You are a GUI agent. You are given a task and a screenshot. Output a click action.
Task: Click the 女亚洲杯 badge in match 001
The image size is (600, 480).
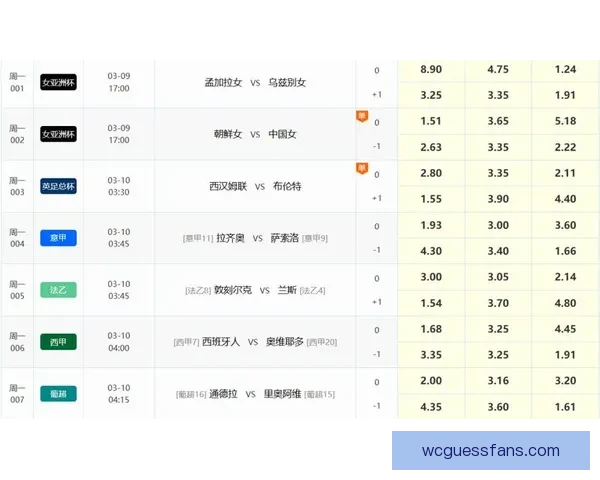[59, 82]
